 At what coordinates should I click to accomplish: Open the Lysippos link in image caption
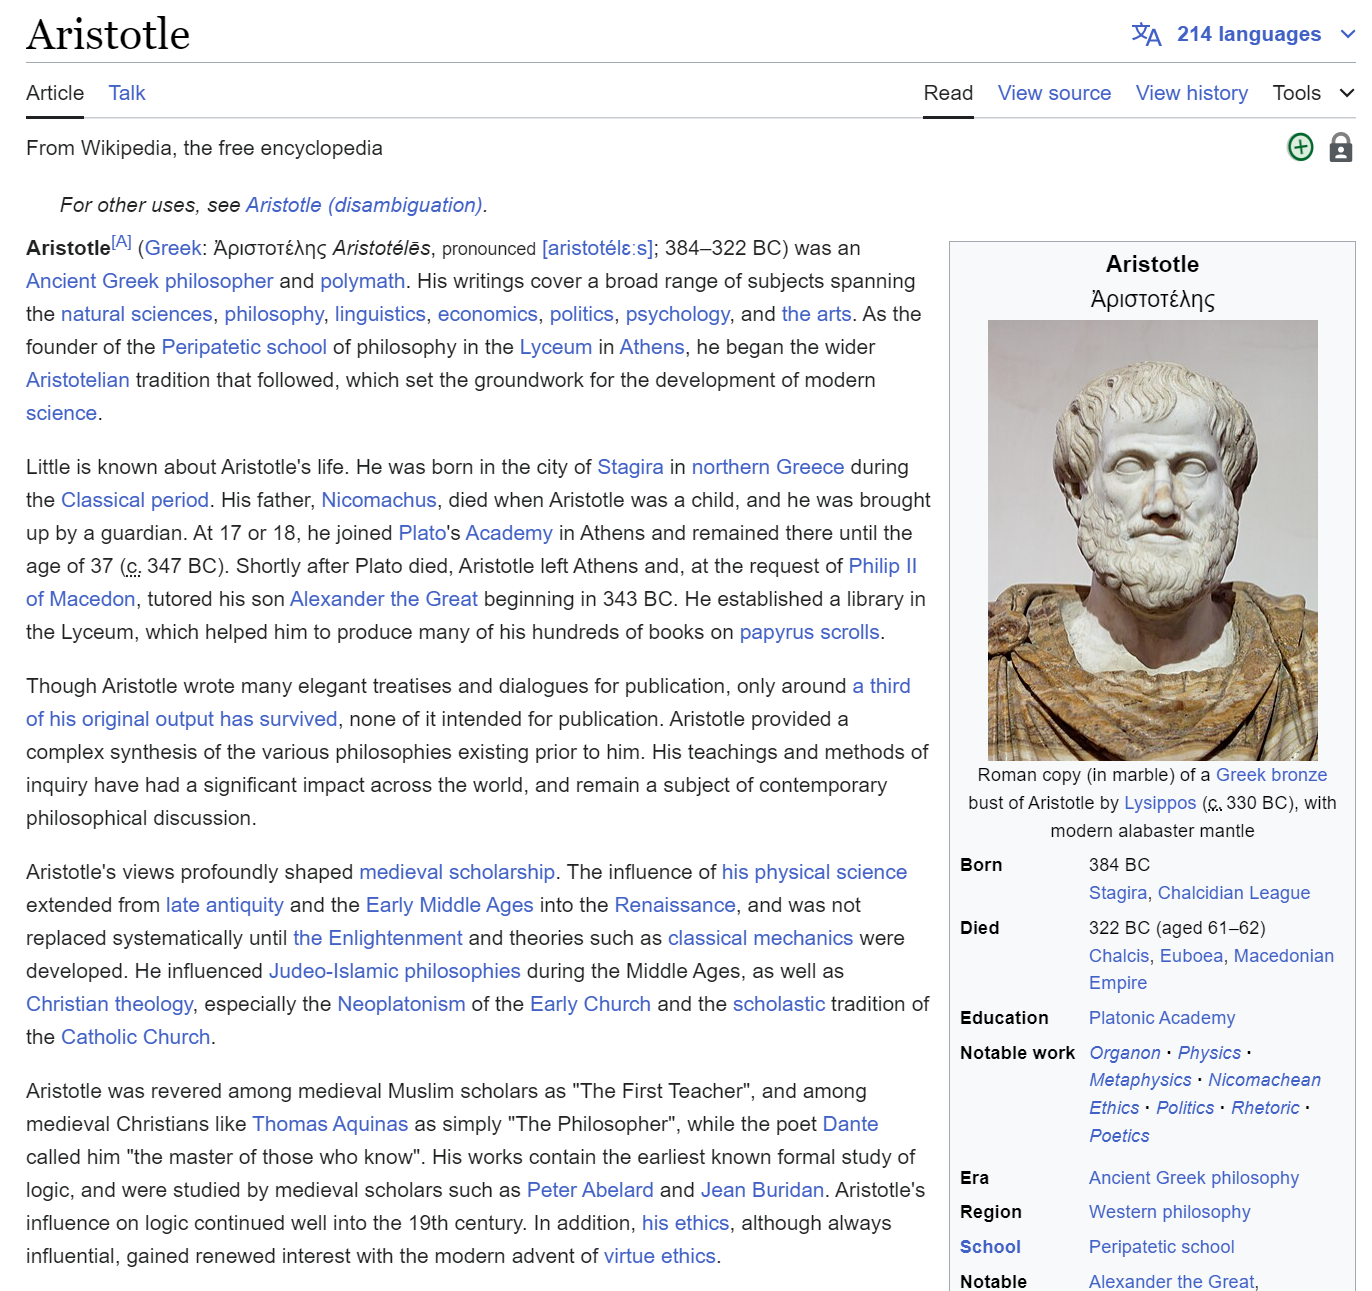click(1160, 803)
